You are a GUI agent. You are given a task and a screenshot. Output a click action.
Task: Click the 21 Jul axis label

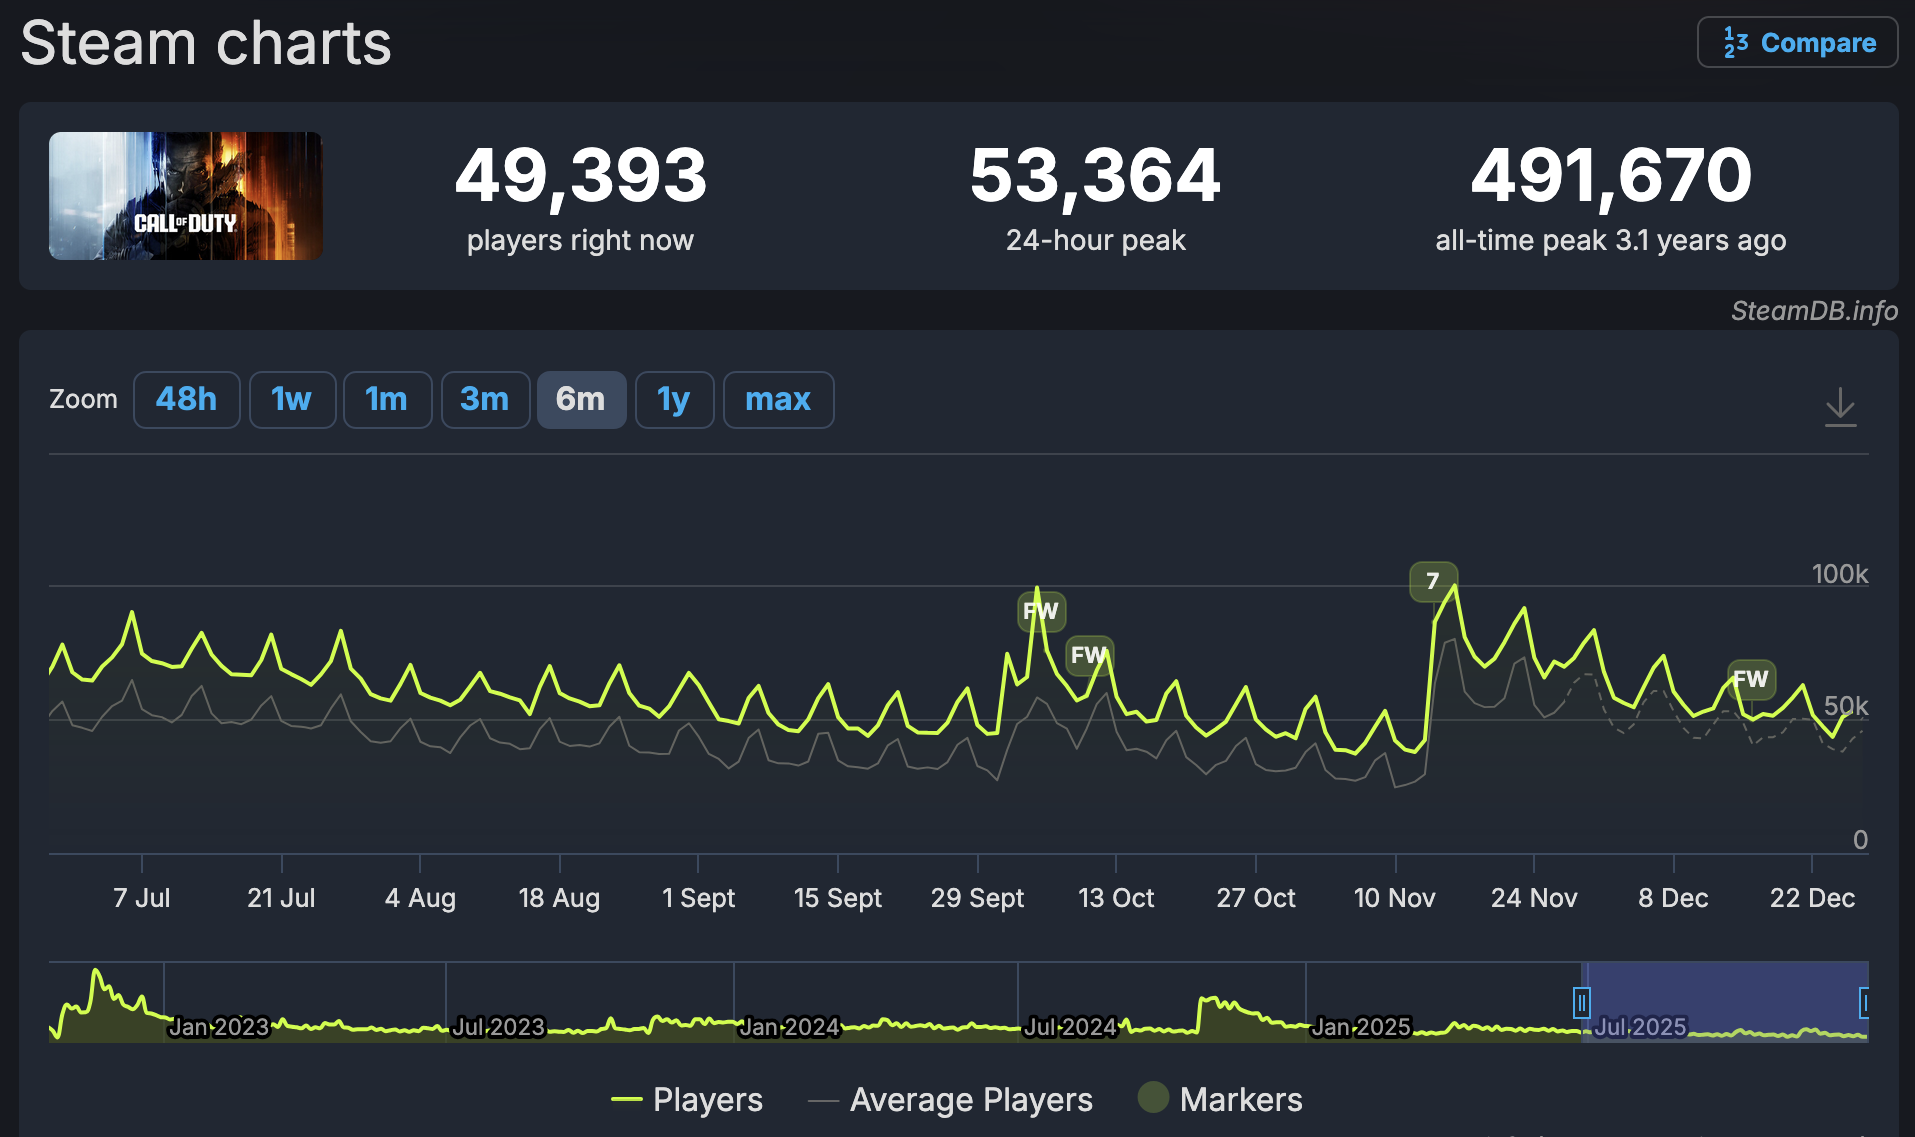click(x=281, y=898)
